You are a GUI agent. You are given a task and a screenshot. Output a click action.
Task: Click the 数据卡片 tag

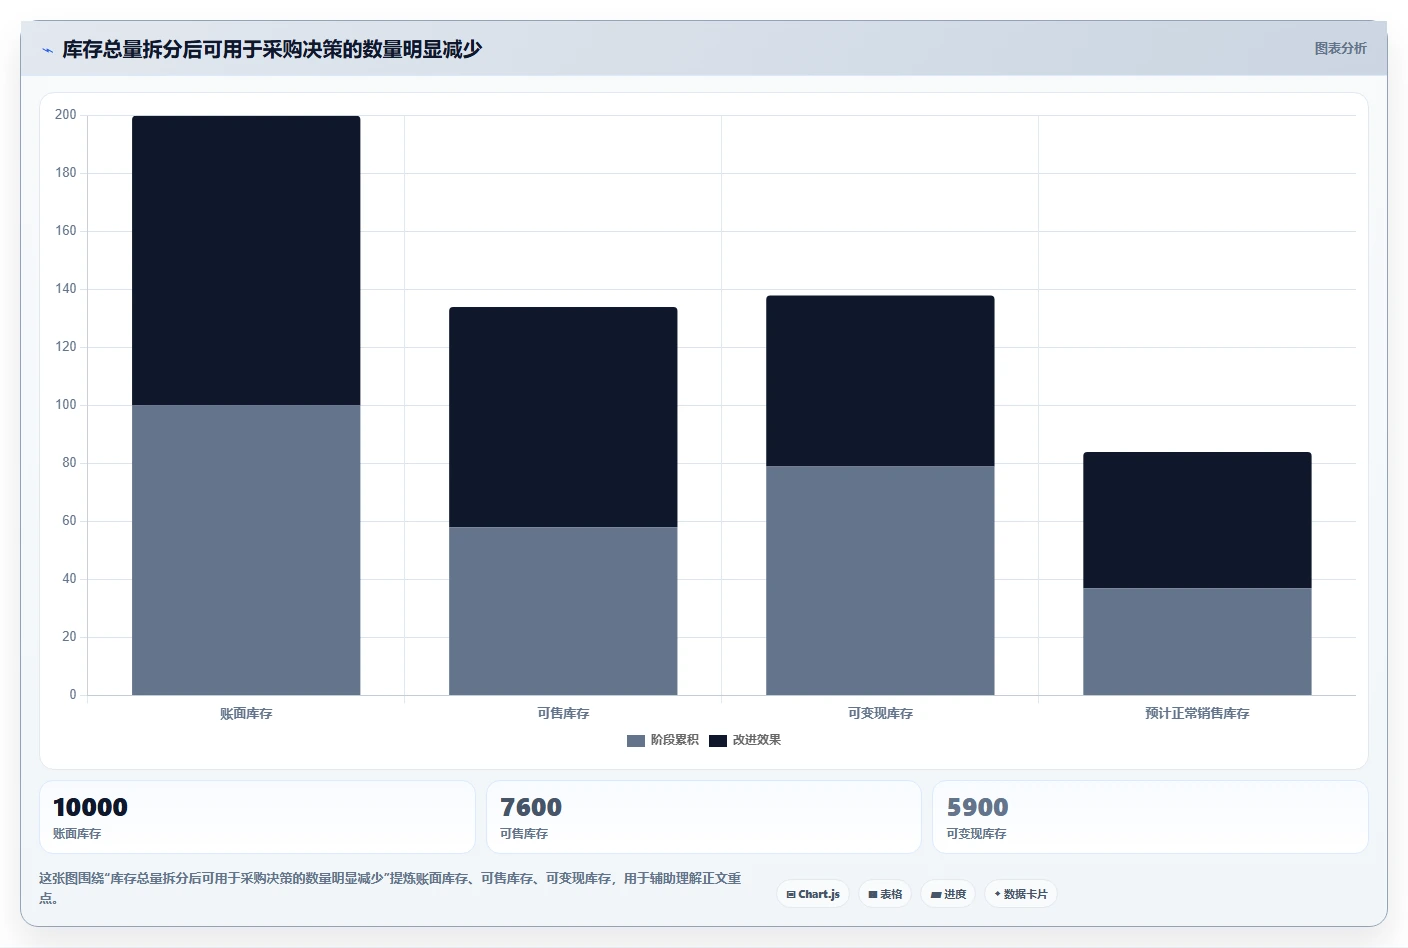click(1021, 894)
